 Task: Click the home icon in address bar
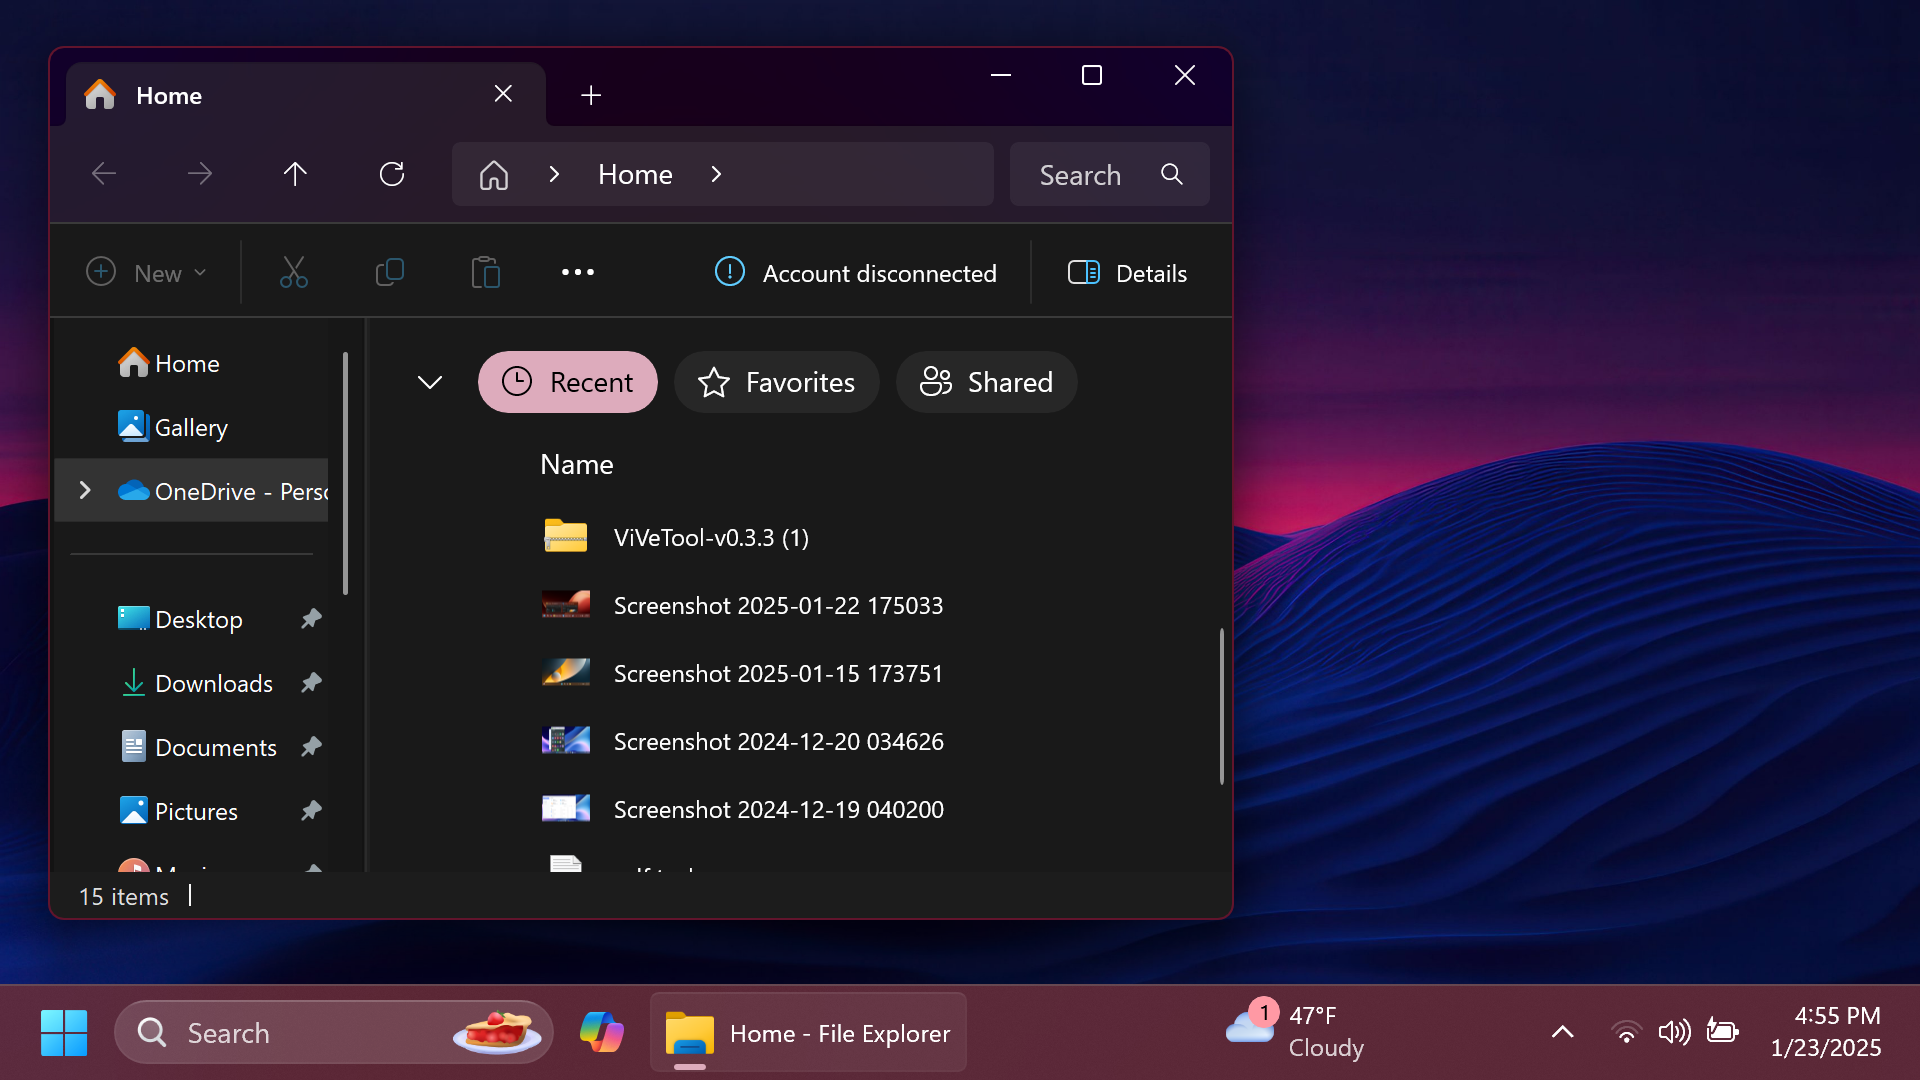[494, 175]
